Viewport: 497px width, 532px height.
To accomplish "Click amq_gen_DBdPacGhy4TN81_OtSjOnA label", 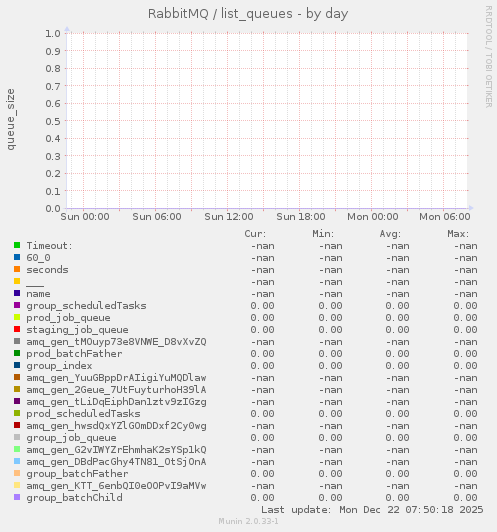I will pyautogui.click(x=116, y=462).
